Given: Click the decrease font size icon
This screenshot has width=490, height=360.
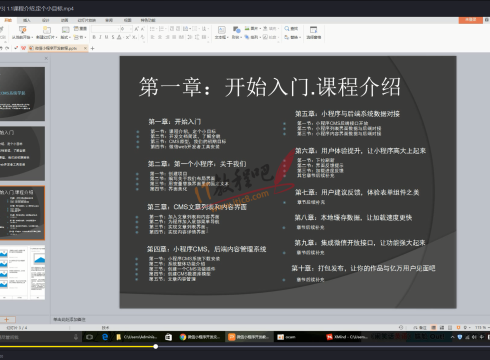Looking at the screenshot, I should (x=143, y=29).
